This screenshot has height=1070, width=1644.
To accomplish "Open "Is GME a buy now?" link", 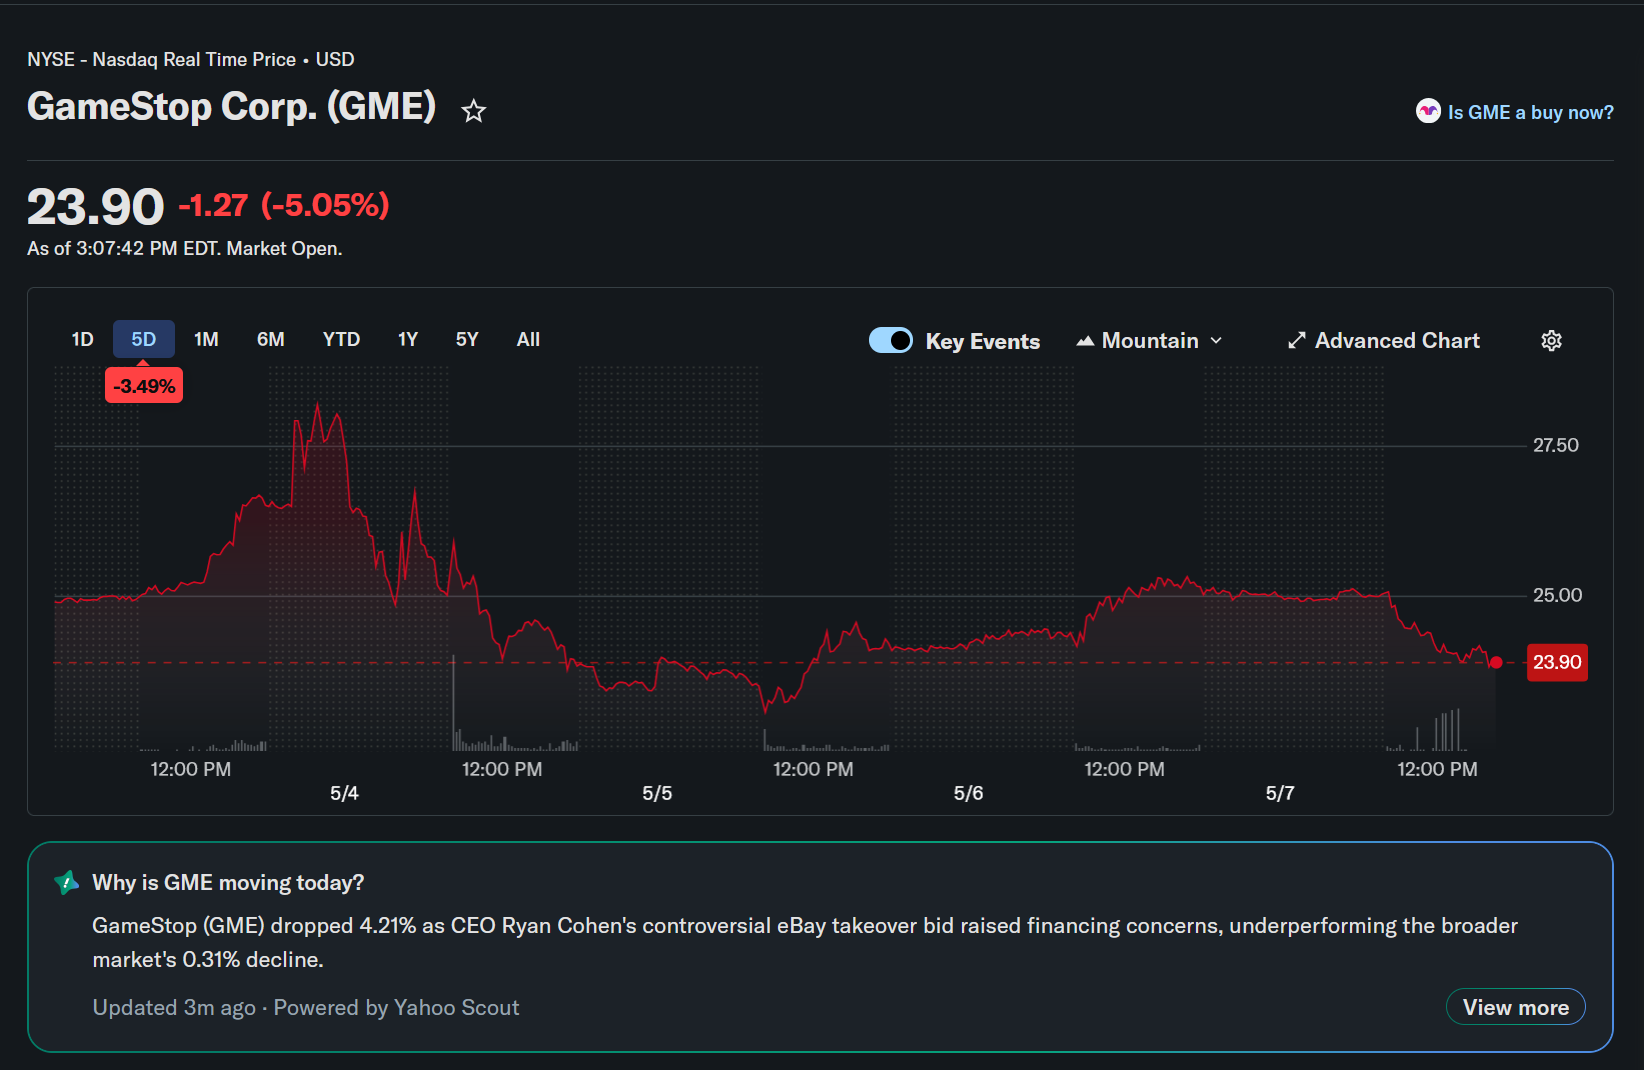I will pyautogui.click(x=1530, y=112).
